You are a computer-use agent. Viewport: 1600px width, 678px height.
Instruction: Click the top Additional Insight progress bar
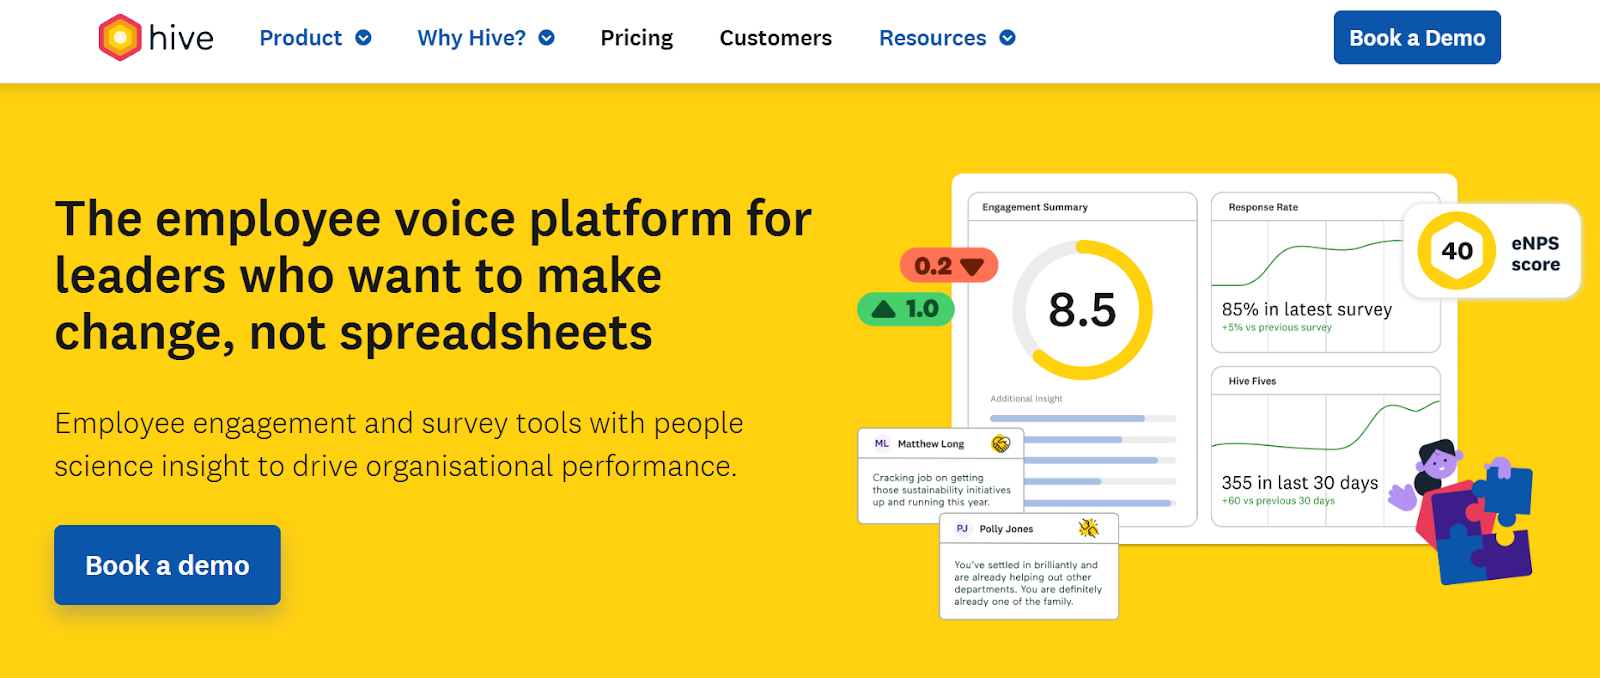(1083, 418)
